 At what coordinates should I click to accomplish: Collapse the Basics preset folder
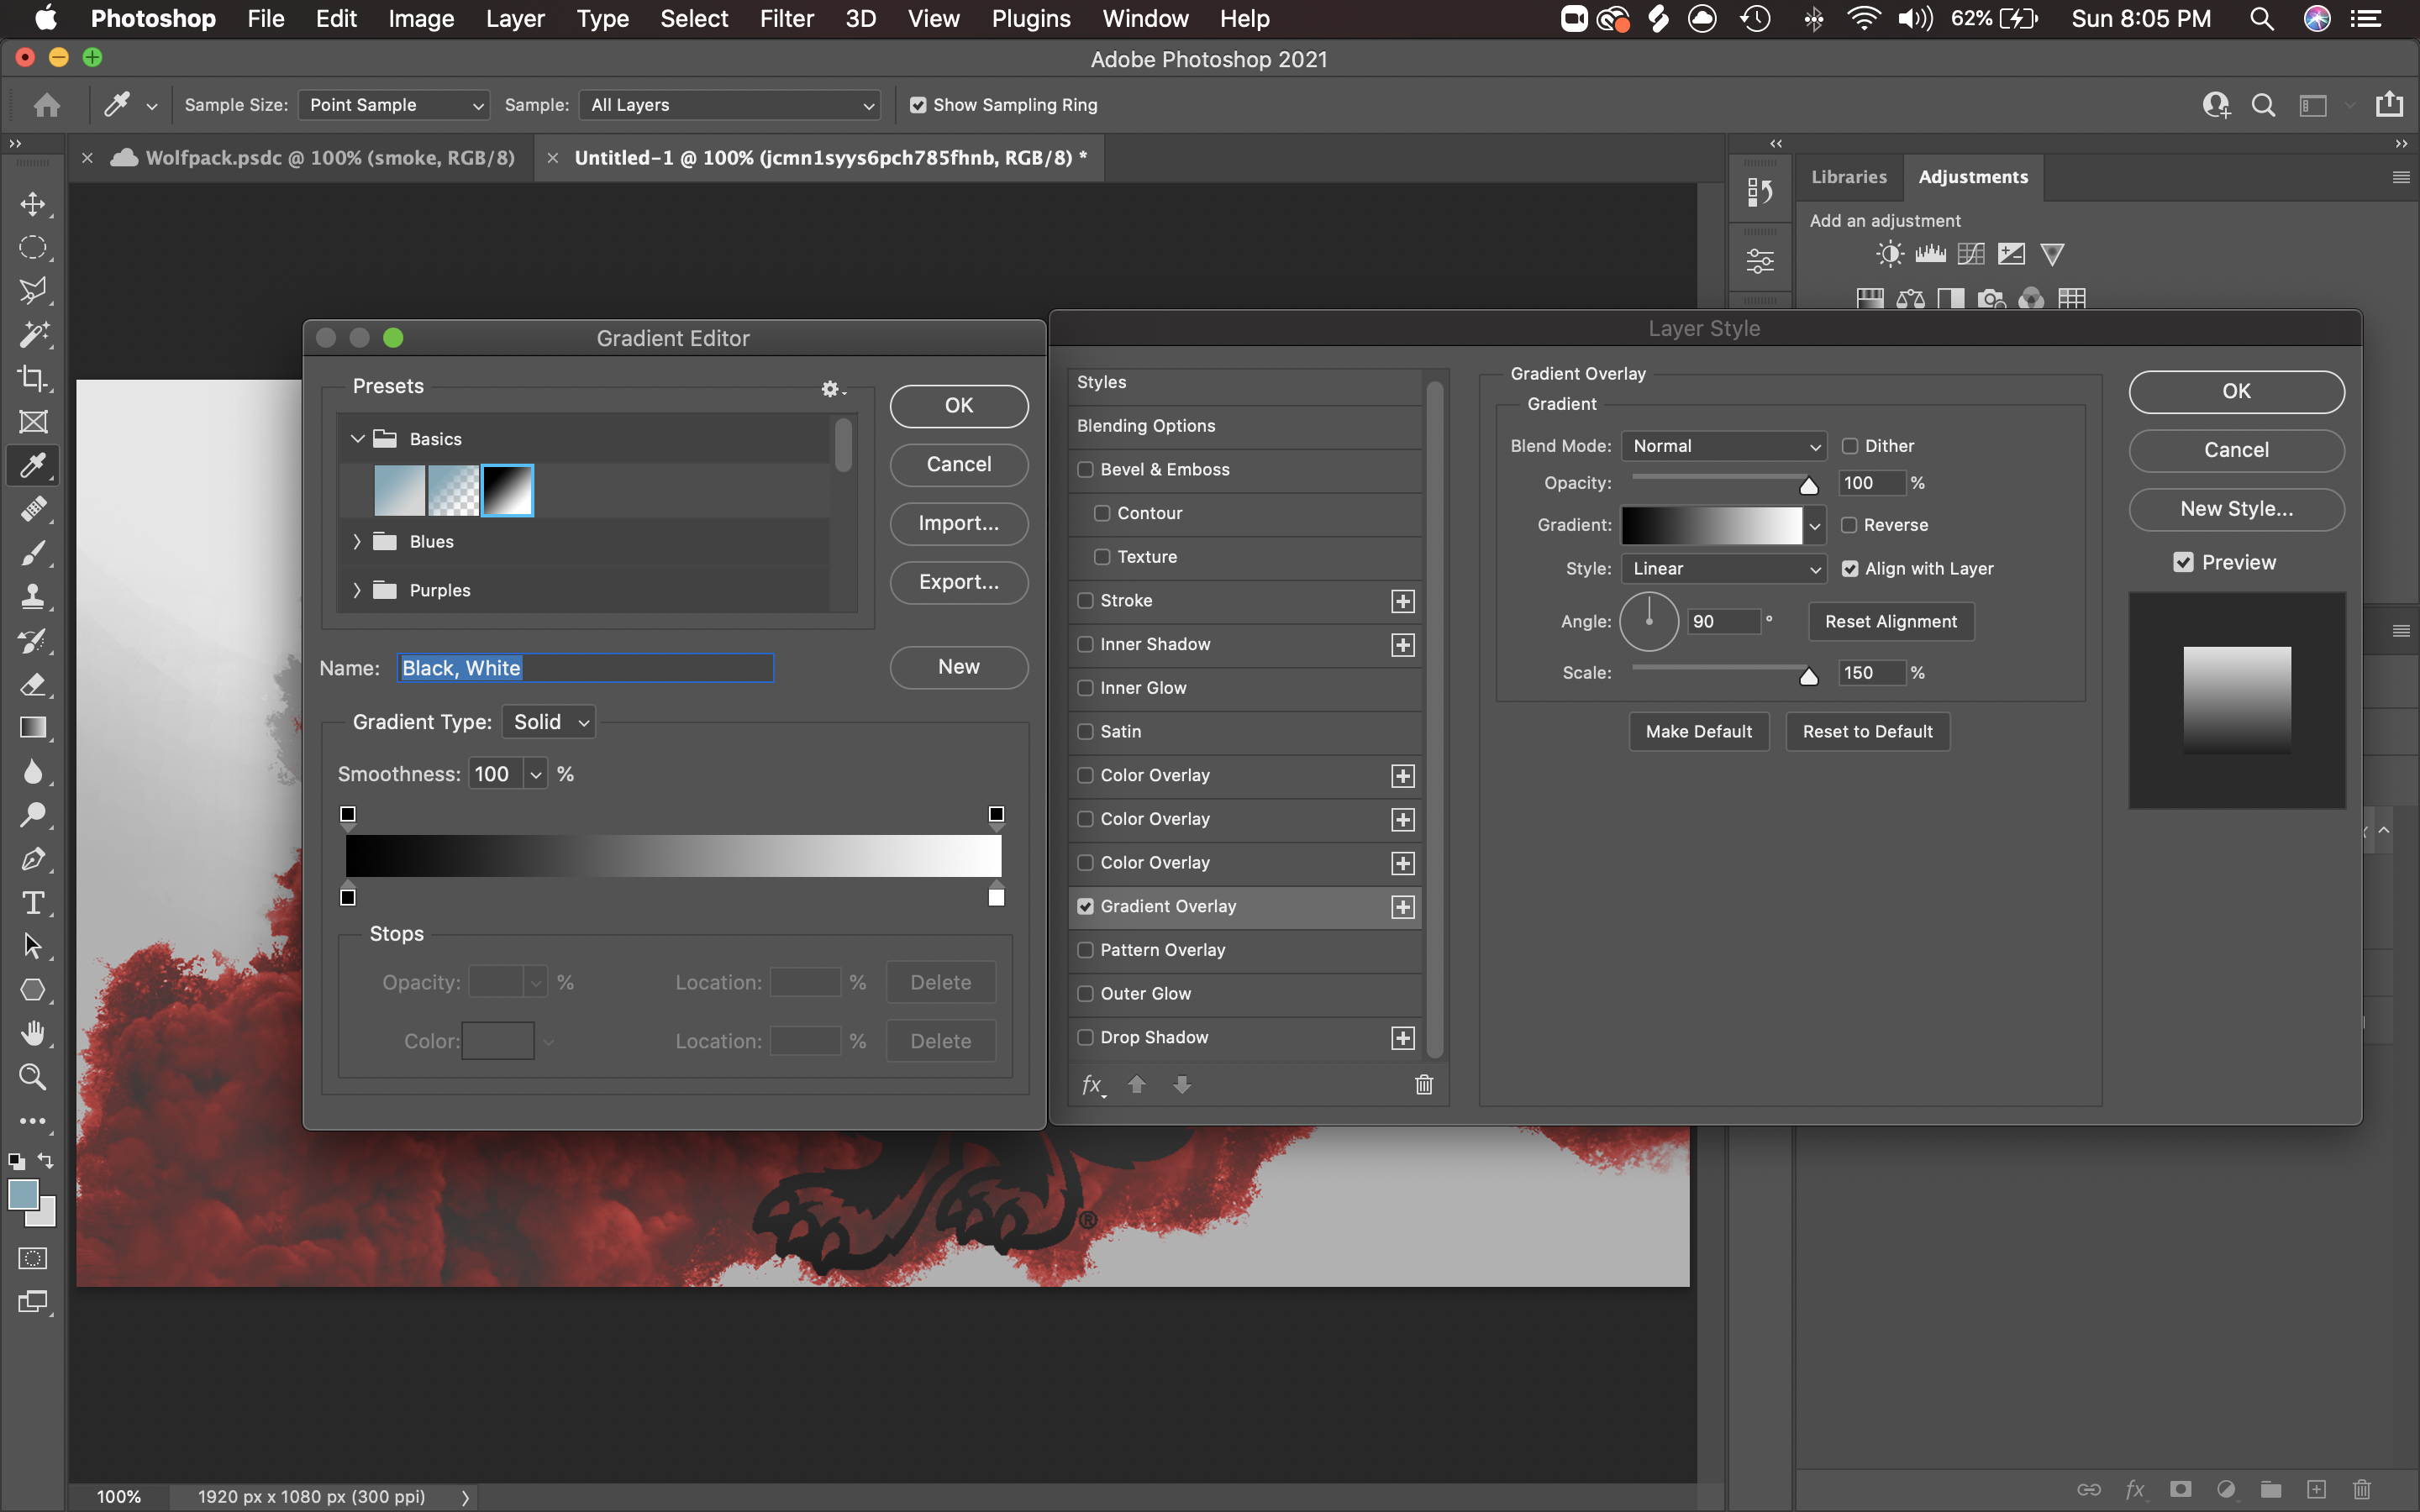pos(357,439)
